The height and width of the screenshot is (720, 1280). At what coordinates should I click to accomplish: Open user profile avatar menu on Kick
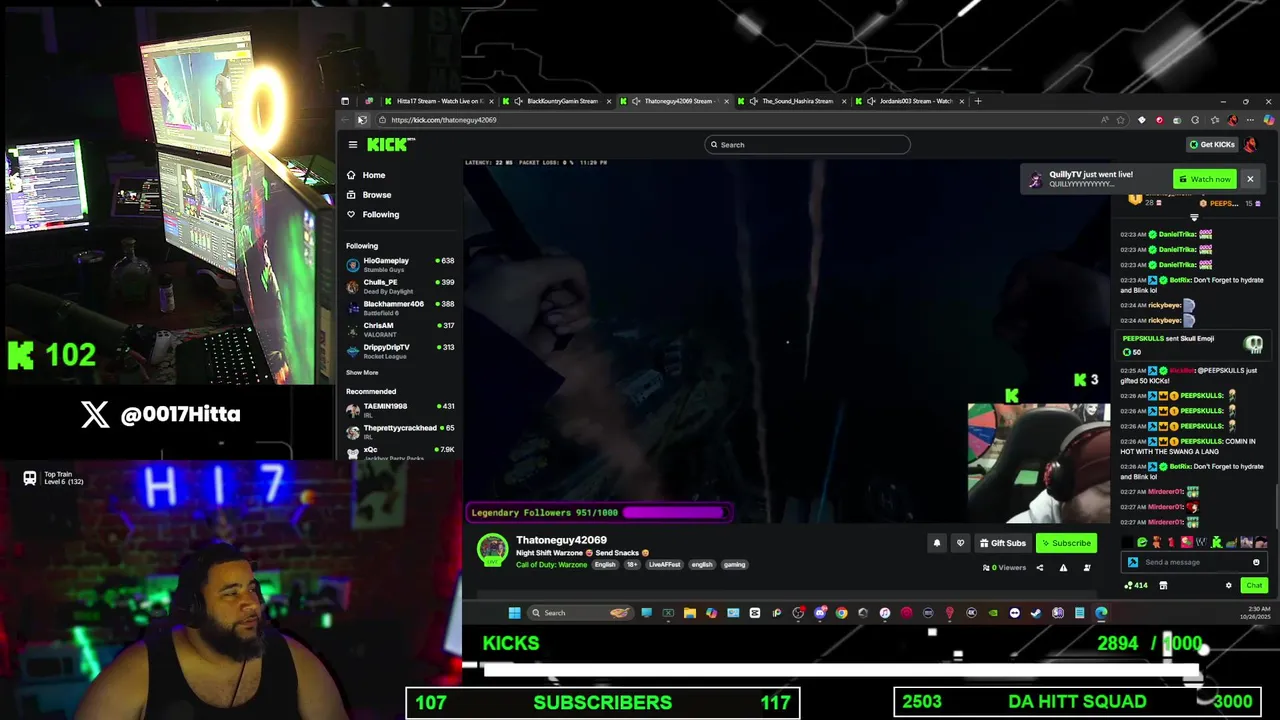pyautogui.click(x=1250, y=145)
